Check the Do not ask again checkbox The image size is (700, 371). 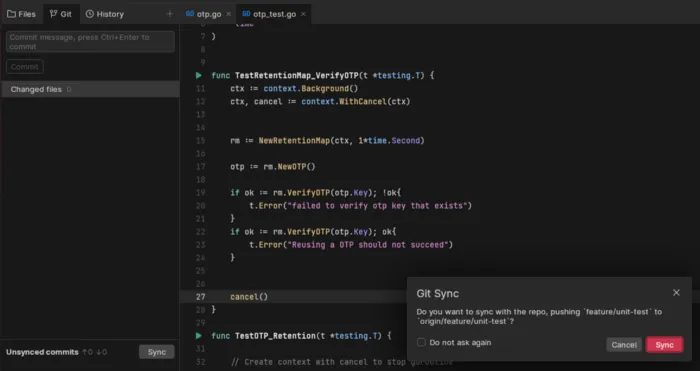pyautogui.click(x=421, y=342)
